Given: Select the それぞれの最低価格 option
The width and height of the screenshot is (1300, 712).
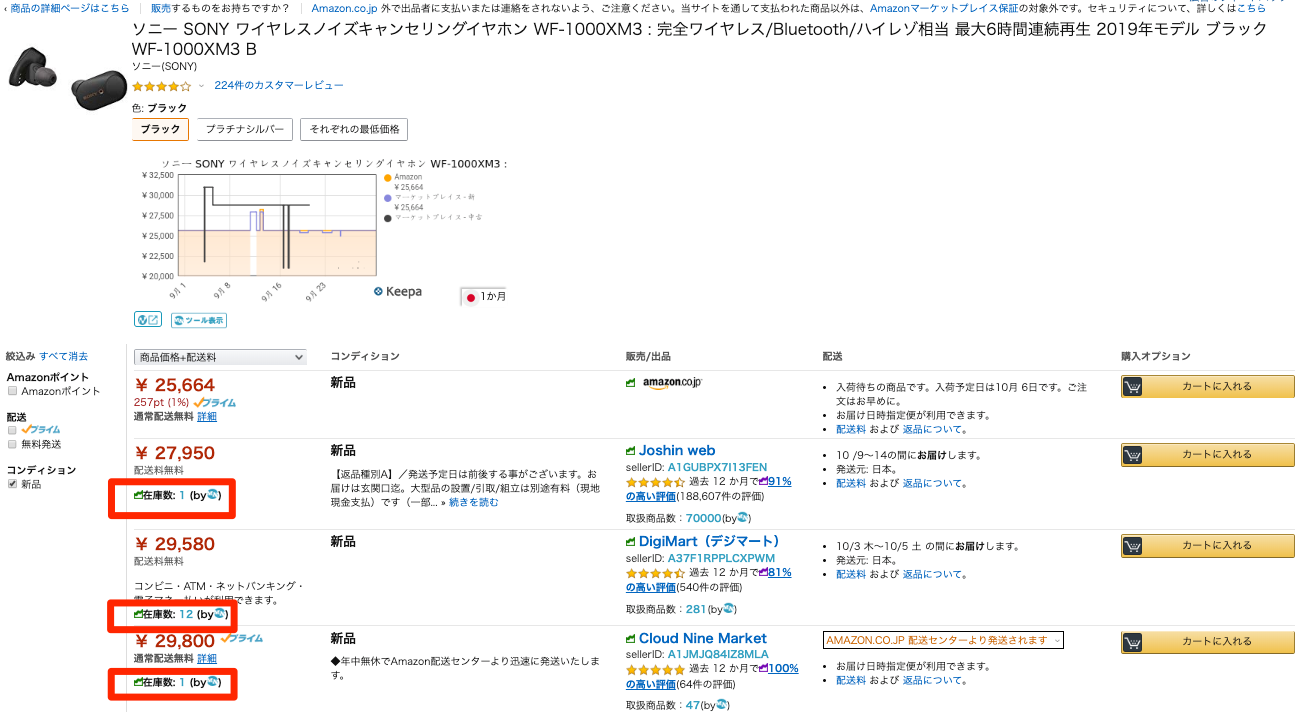Looking at the screenshot, I should [x=354, y=129].
